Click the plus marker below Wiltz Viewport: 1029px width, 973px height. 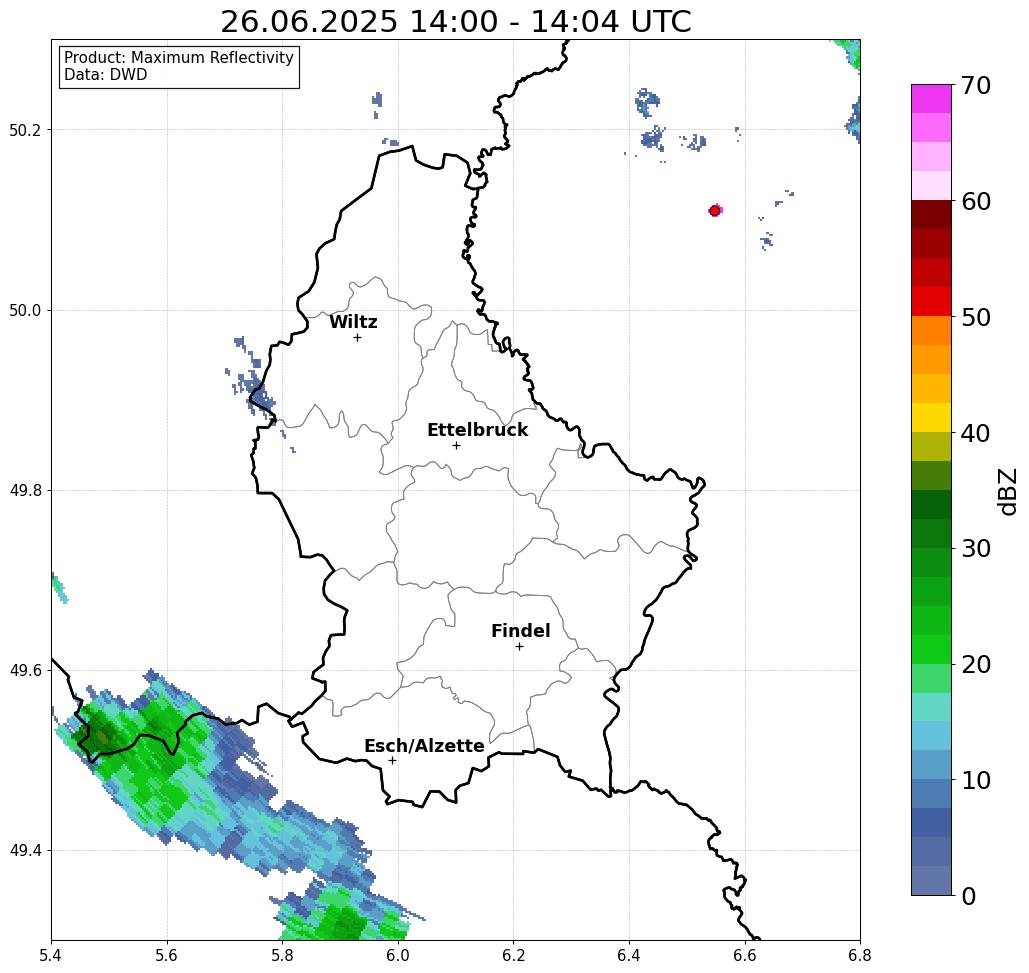[358, 338]
